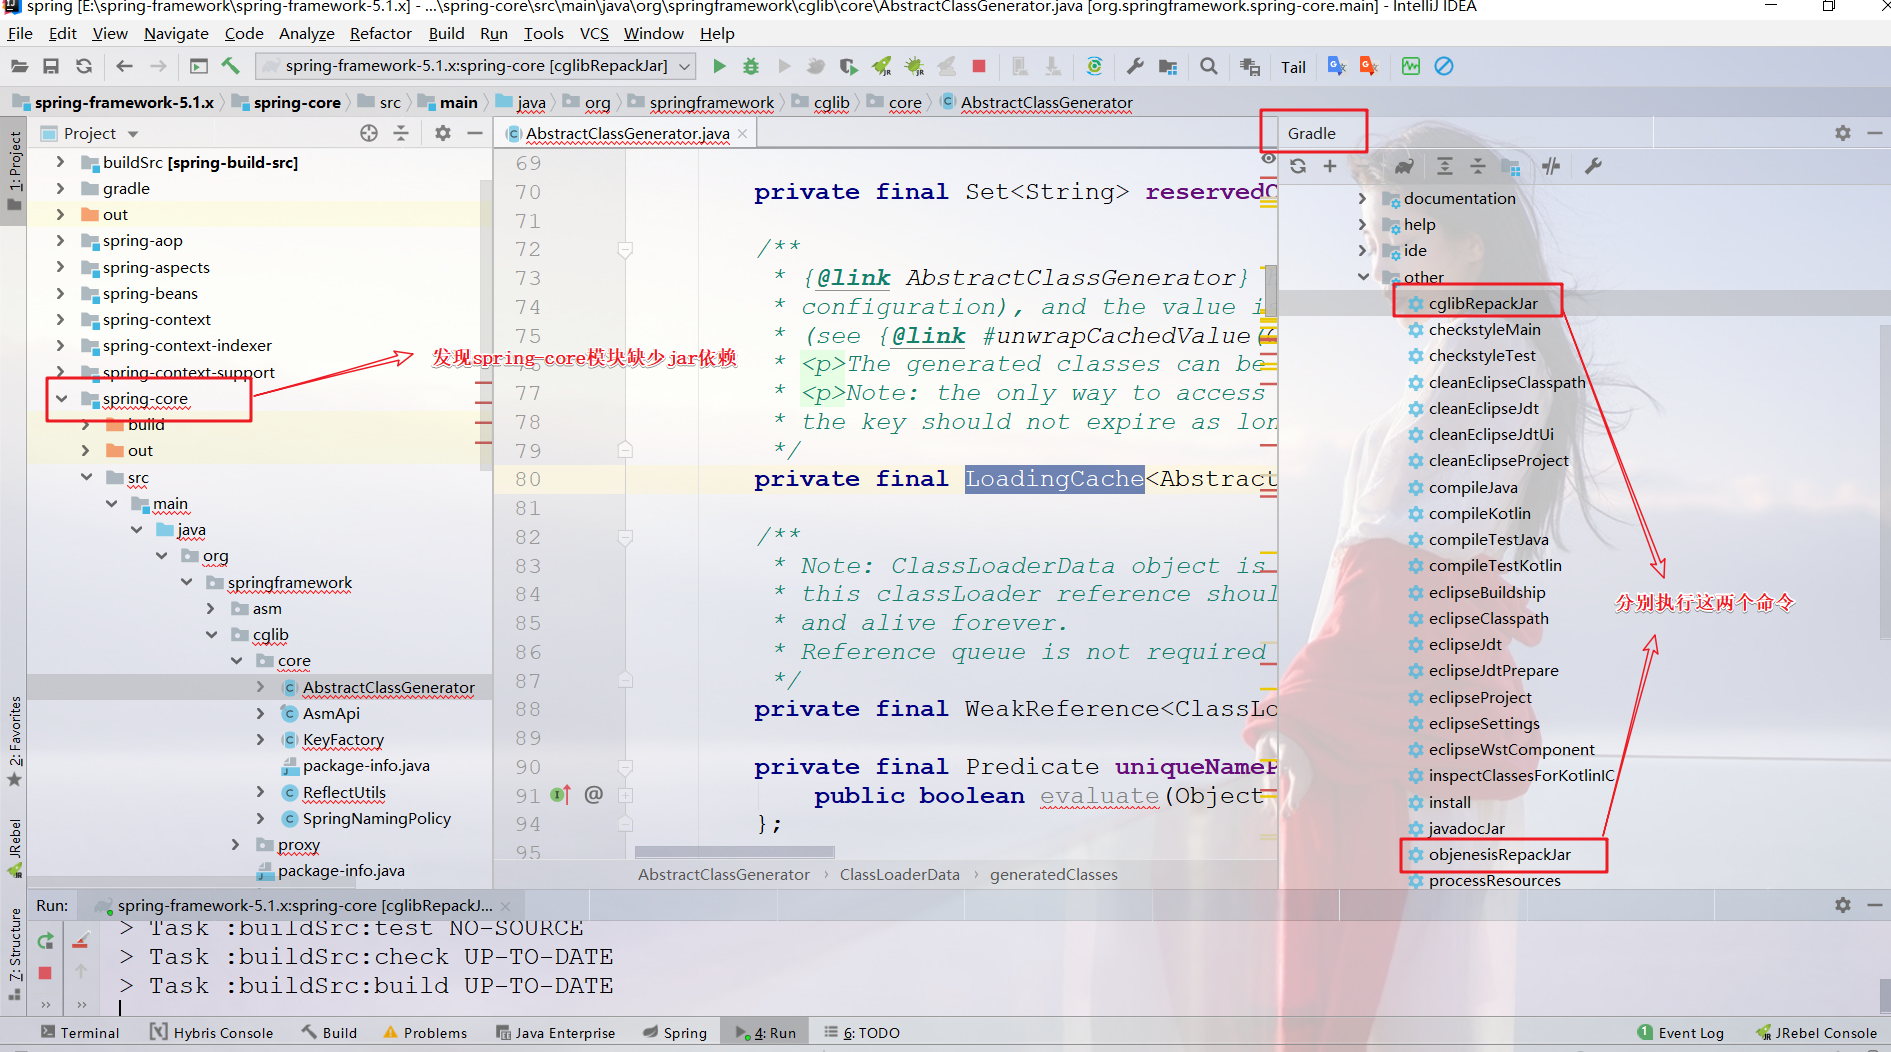Select the ReflectUtils class
This screenshot has height=1052, width=1891.
[x=344, y=792]
